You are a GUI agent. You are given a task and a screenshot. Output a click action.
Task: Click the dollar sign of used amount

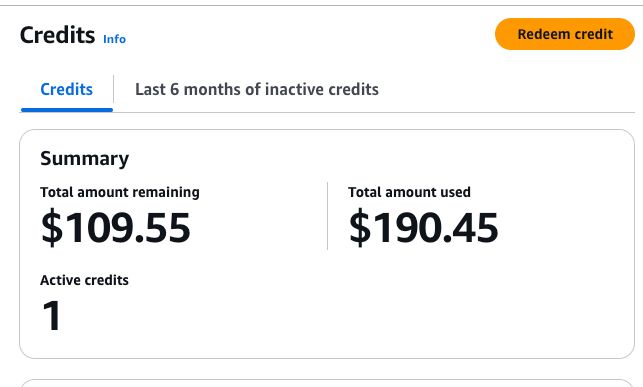[360, 228]
